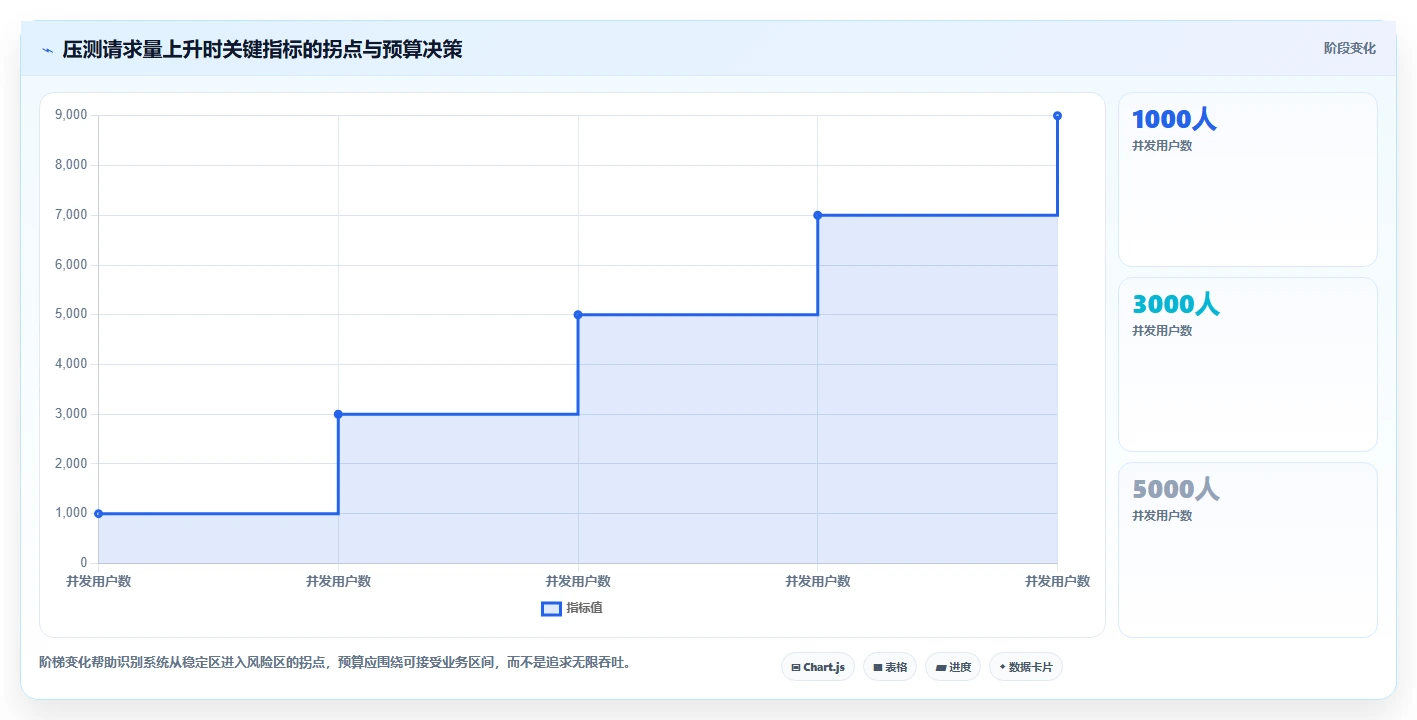Click the footer note starting 阶梯变化帮助识别

point(335,662)
